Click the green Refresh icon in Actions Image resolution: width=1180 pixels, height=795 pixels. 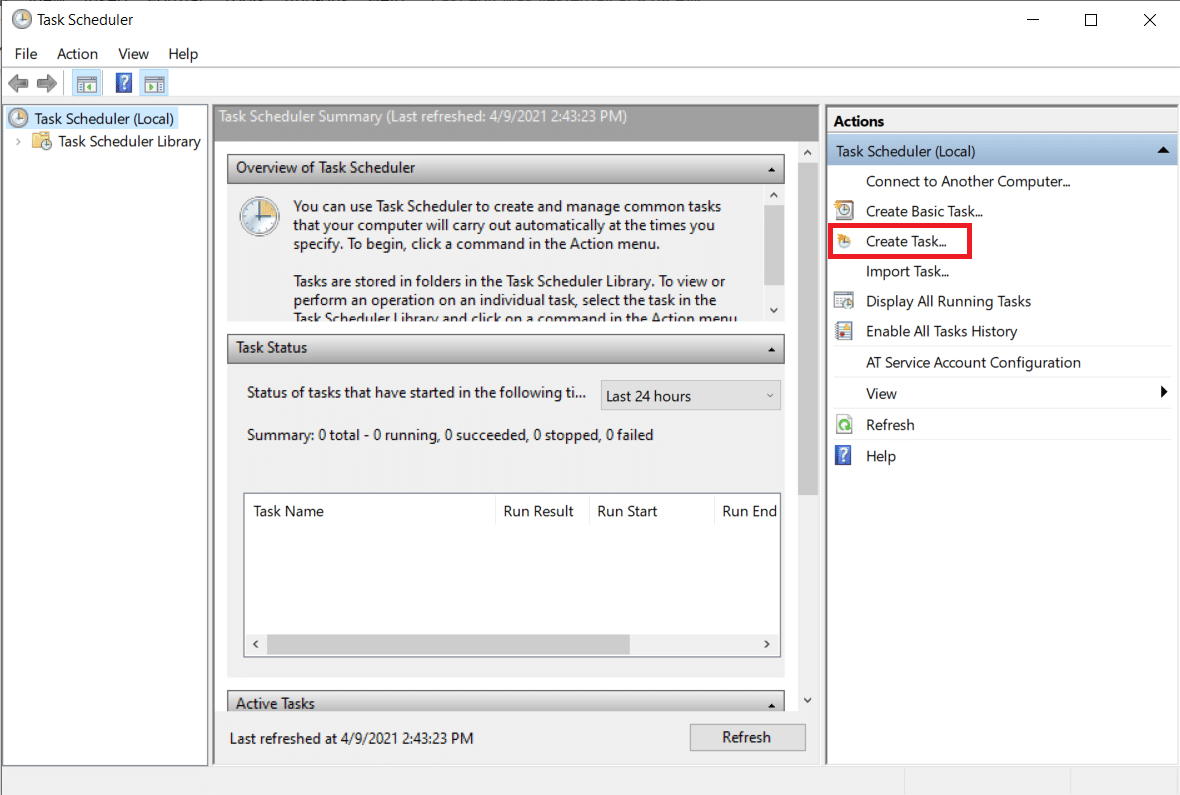point(844,425)
